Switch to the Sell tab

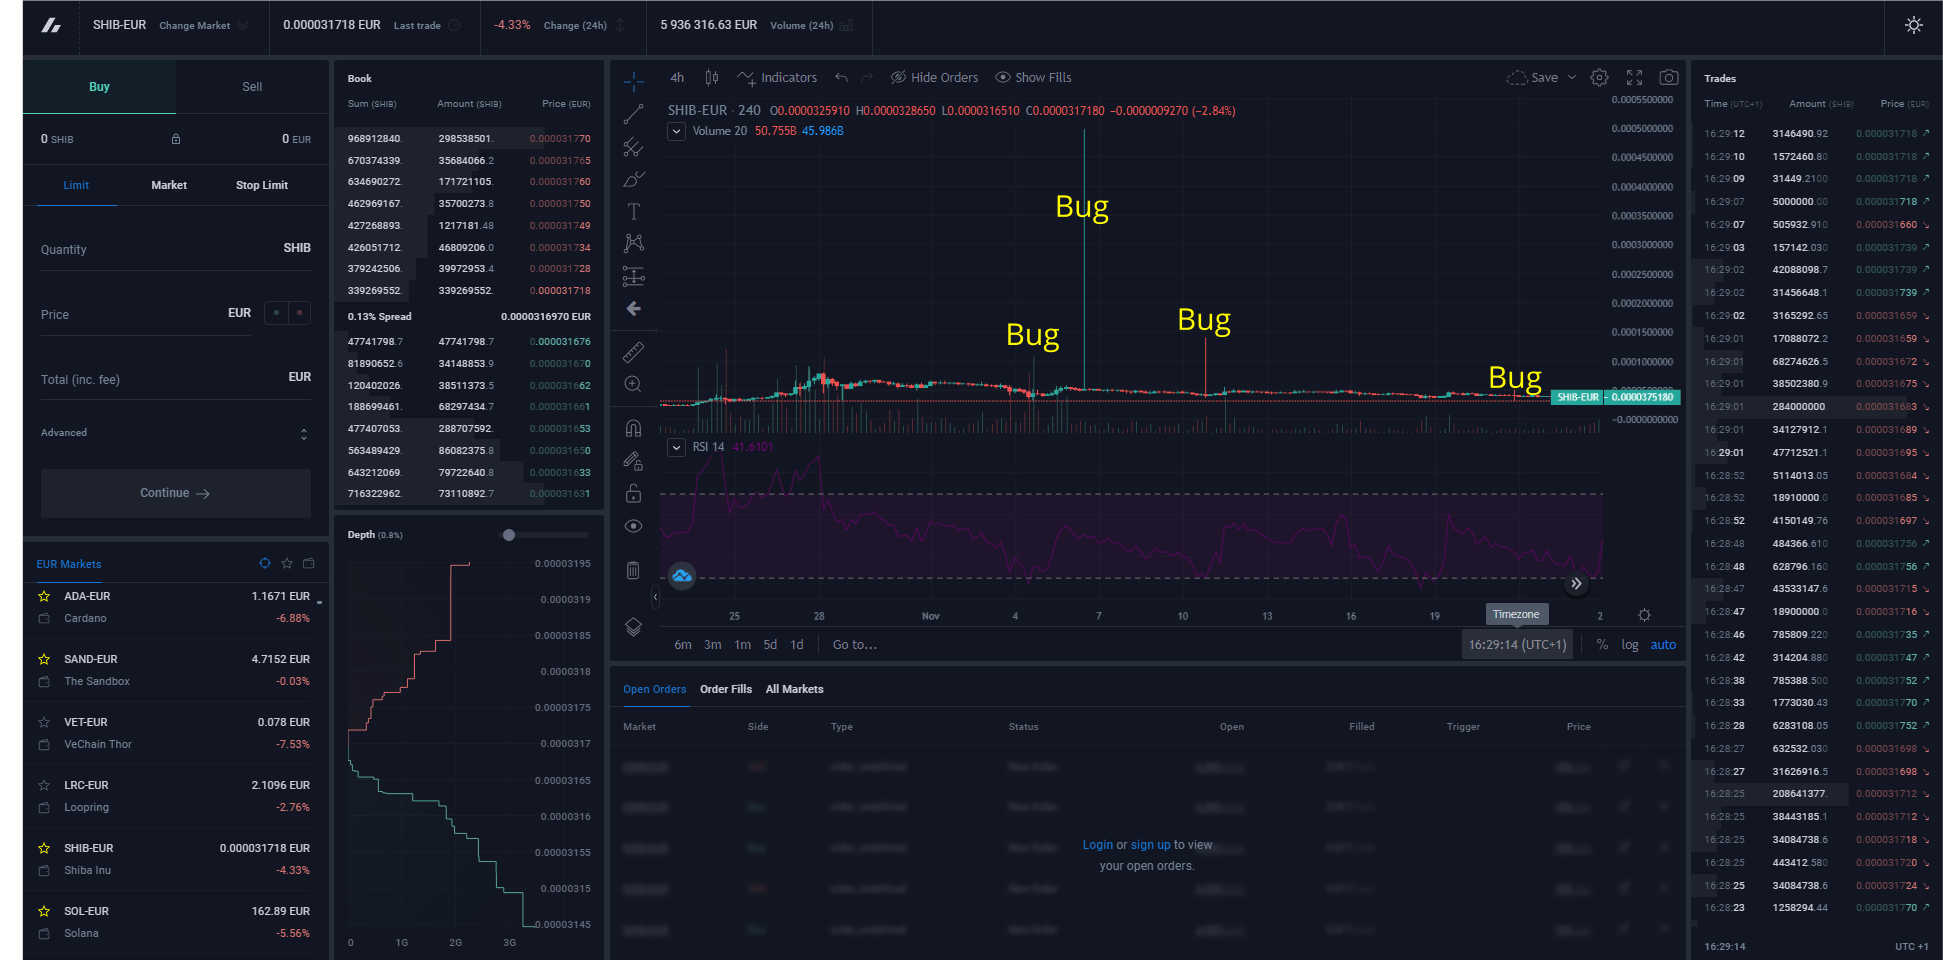tap(251, 86)
